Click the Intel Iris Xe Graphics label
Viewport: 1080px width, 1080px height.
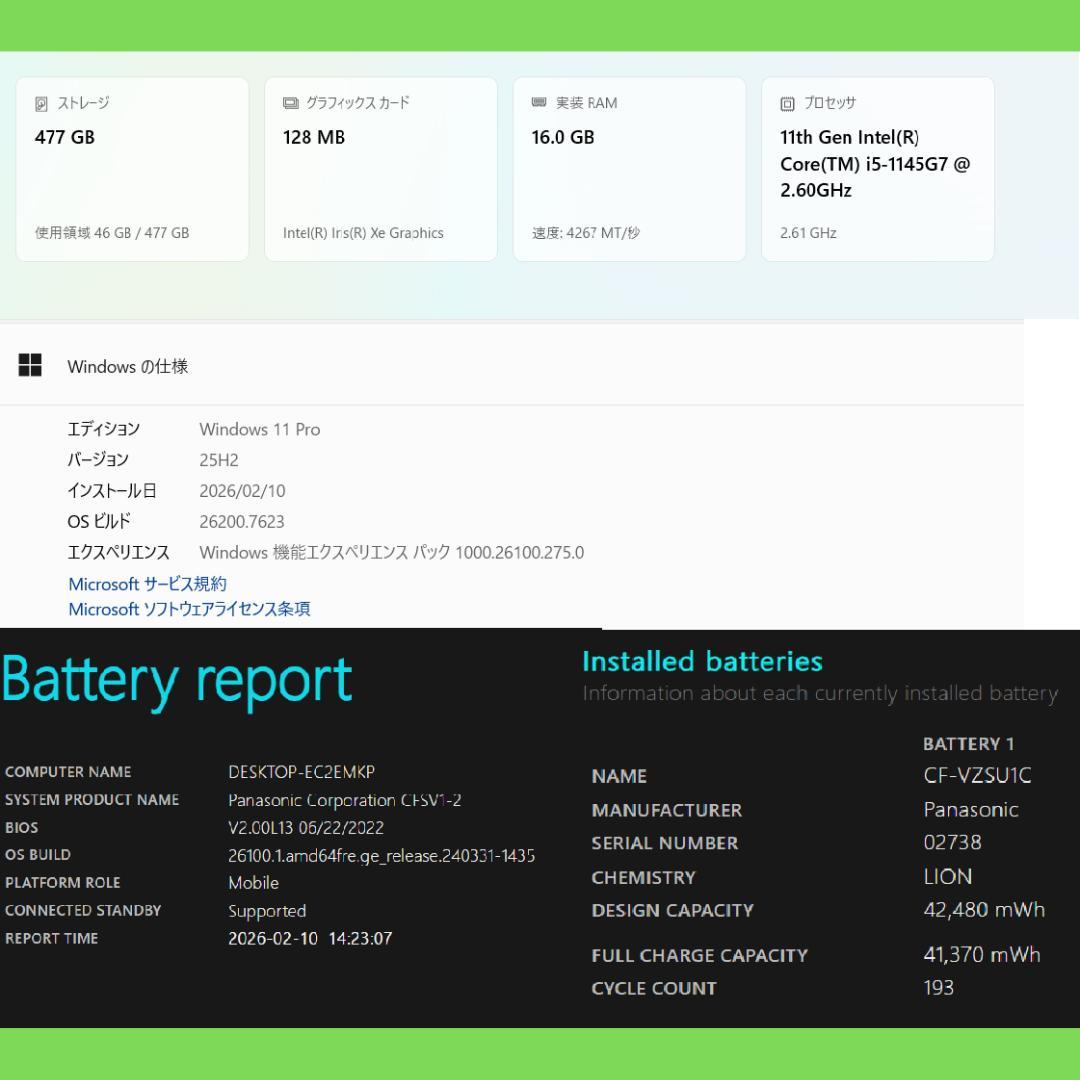pos(363,233)
